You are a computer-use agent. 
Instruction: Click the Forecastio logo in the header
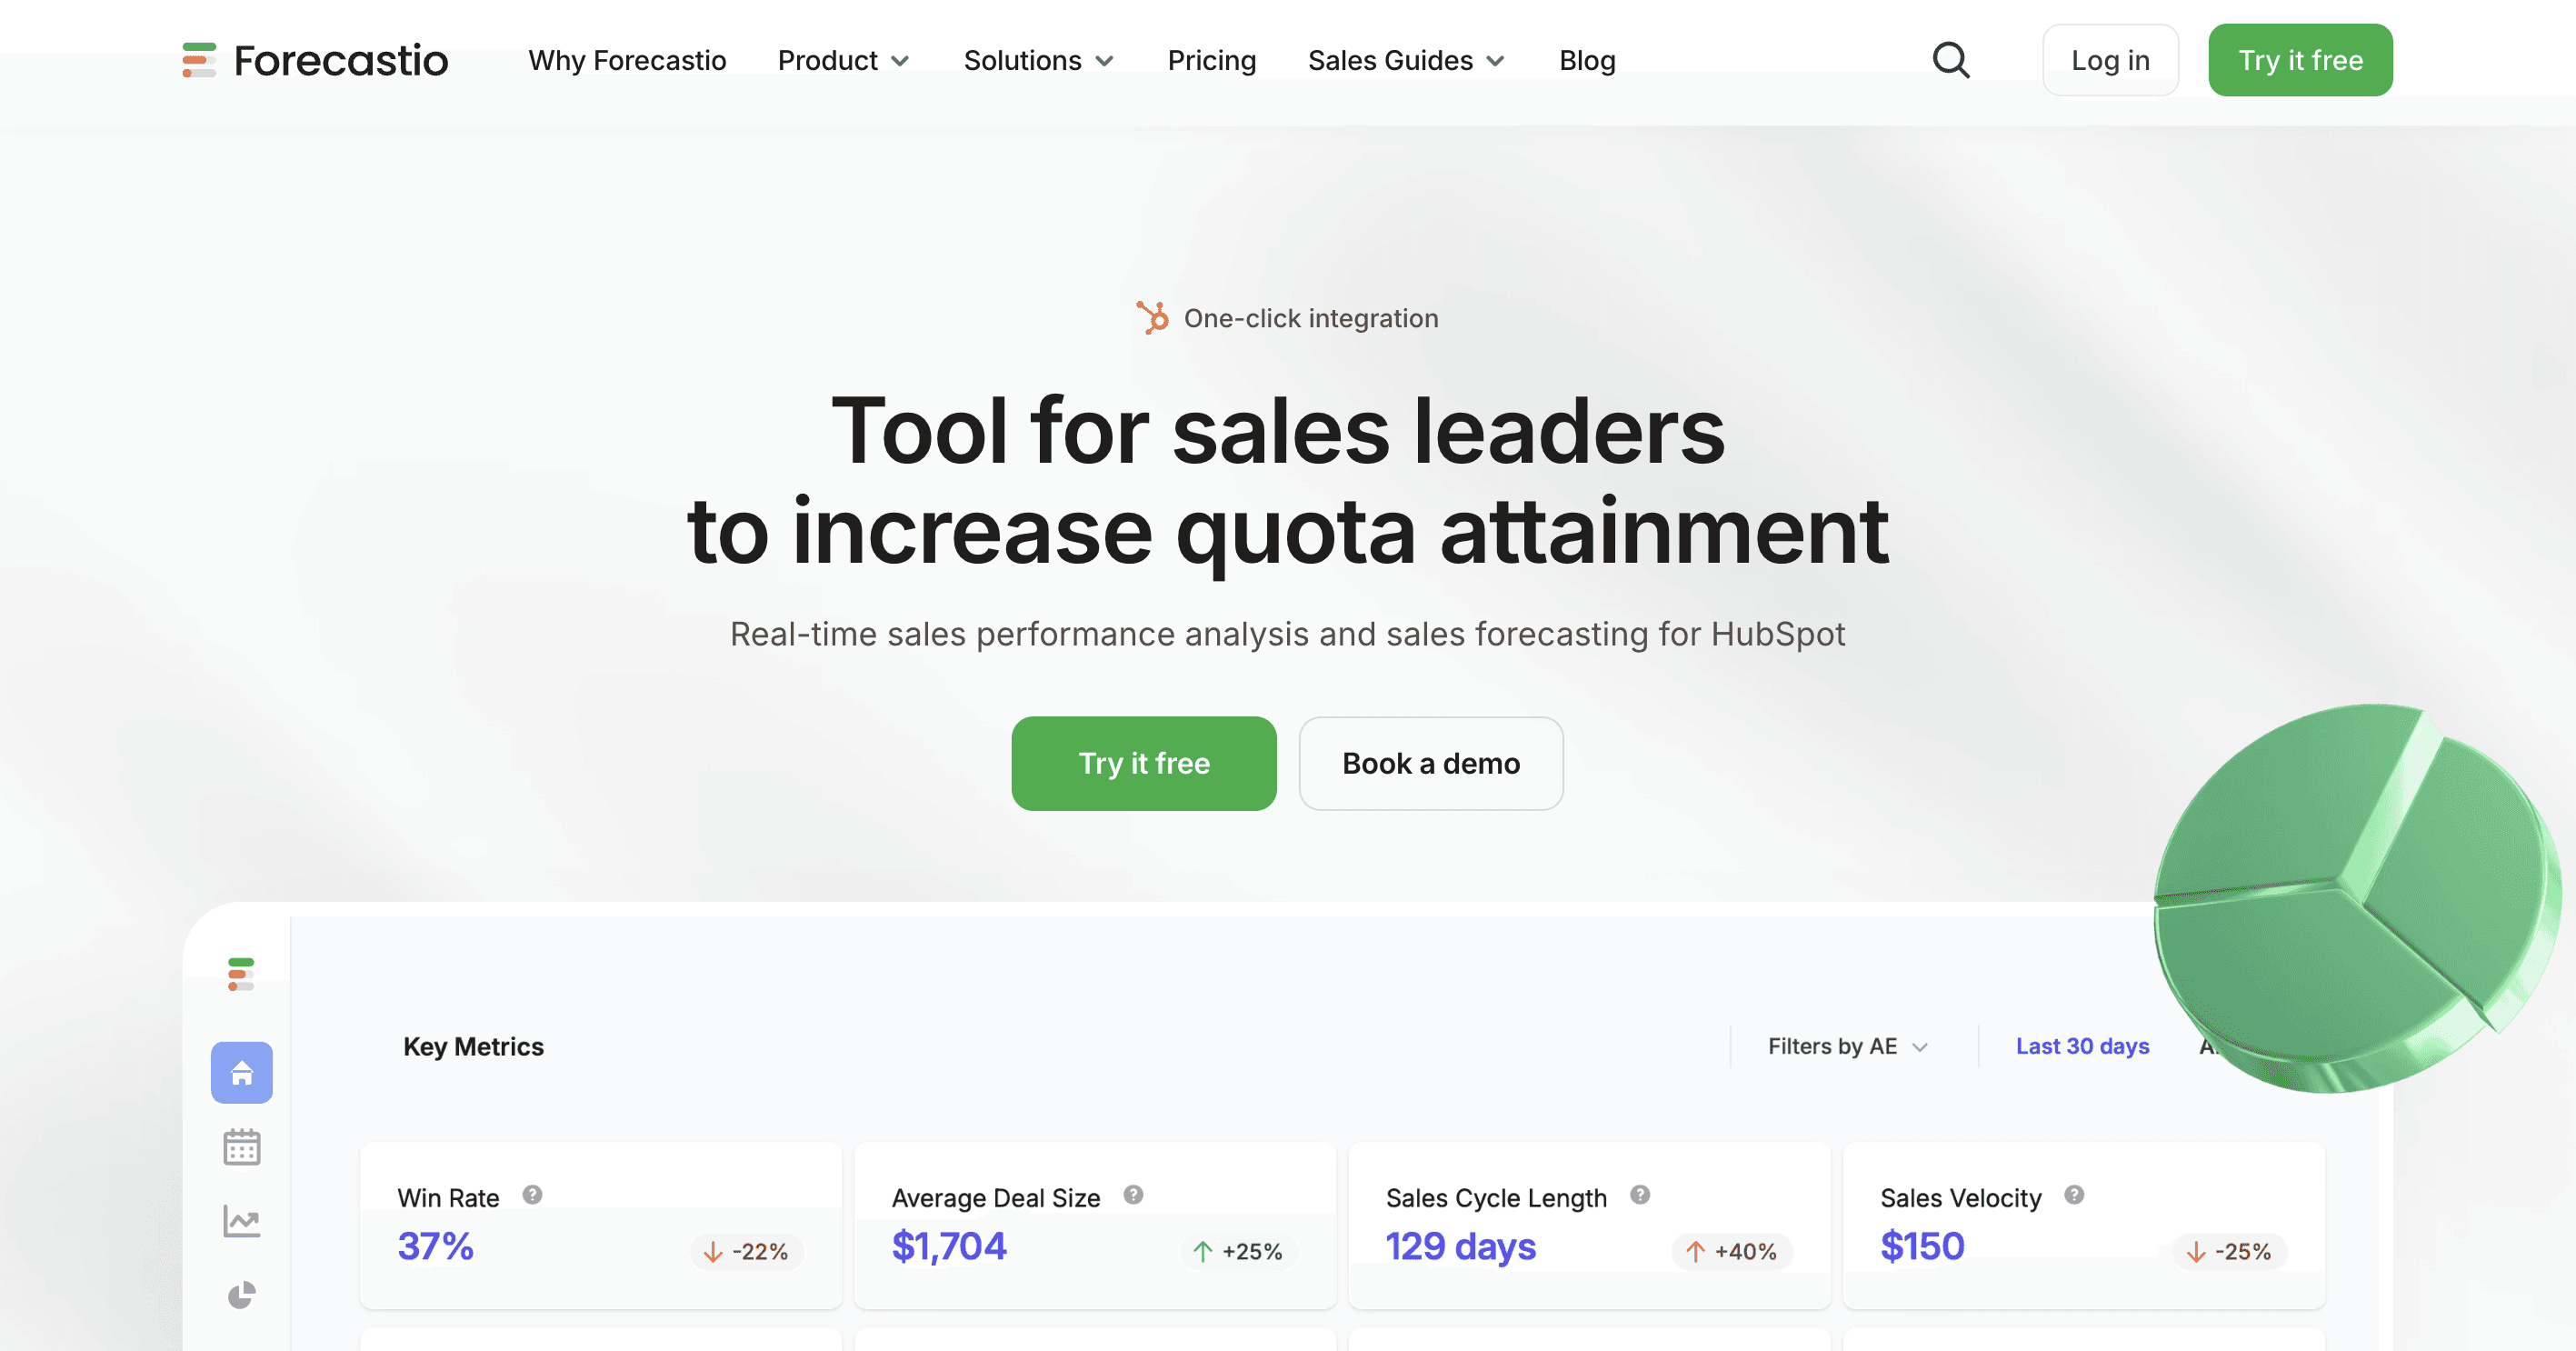315,60
